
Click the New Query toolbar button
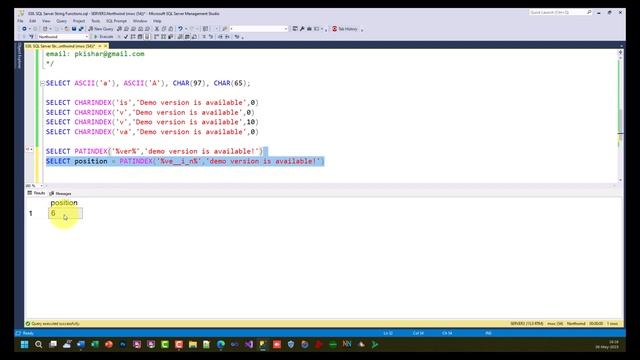pyautogui.click(x=100, y=29)
